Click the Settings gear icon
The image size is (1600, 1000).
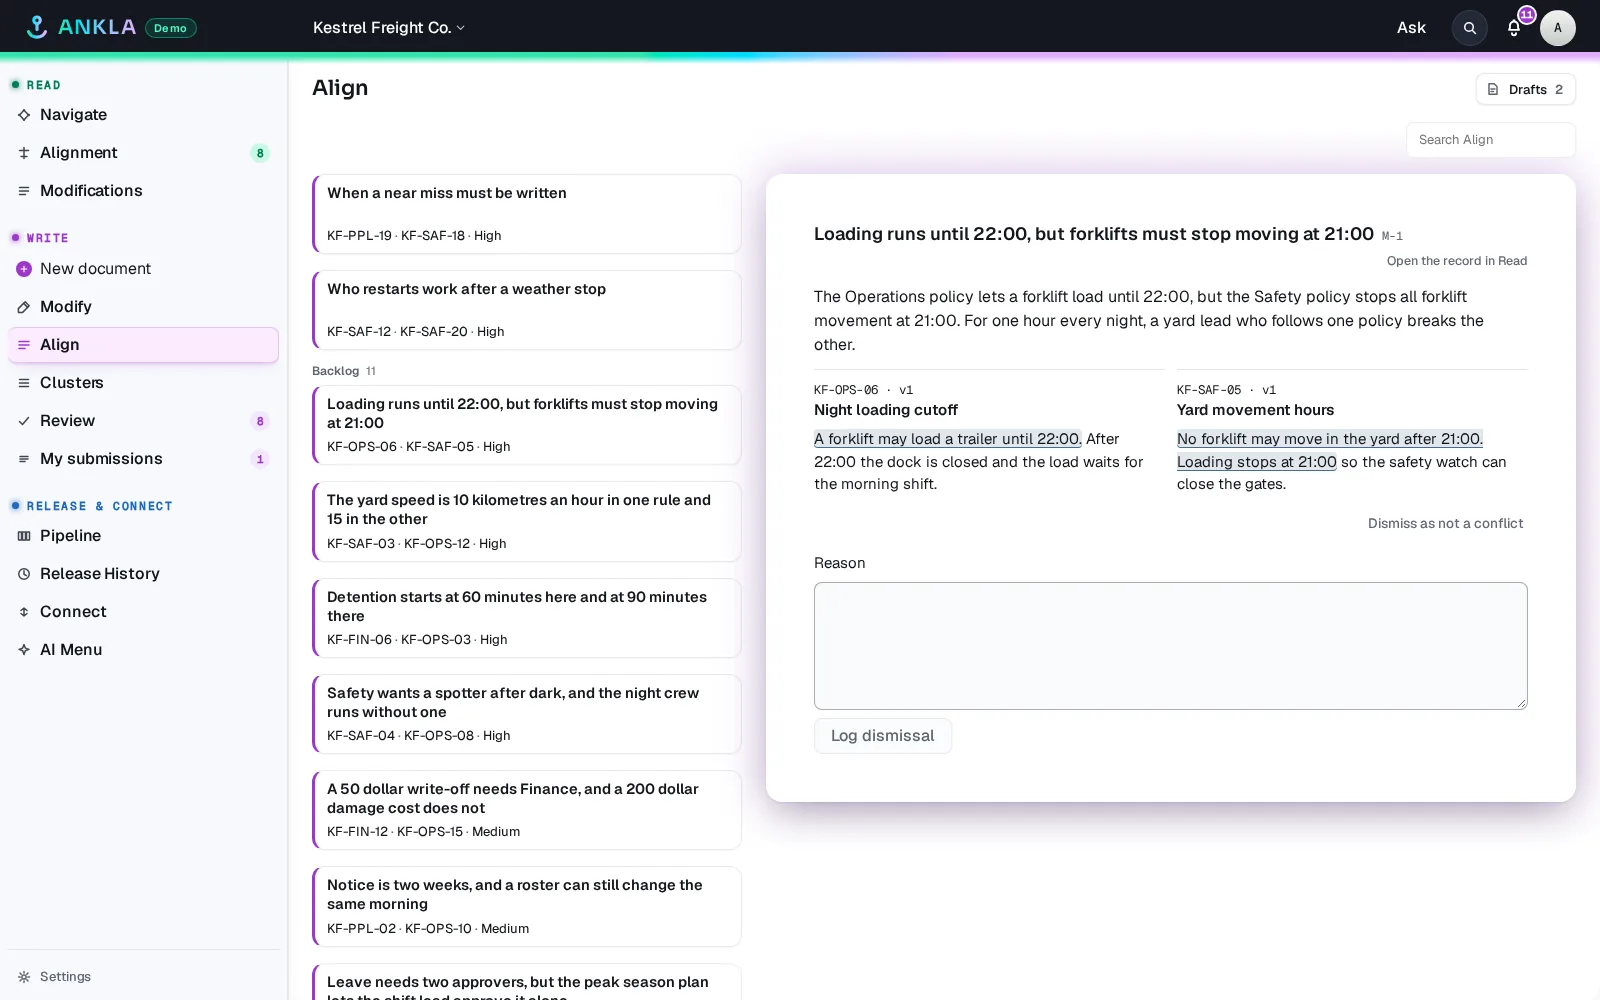coord(24,977)
